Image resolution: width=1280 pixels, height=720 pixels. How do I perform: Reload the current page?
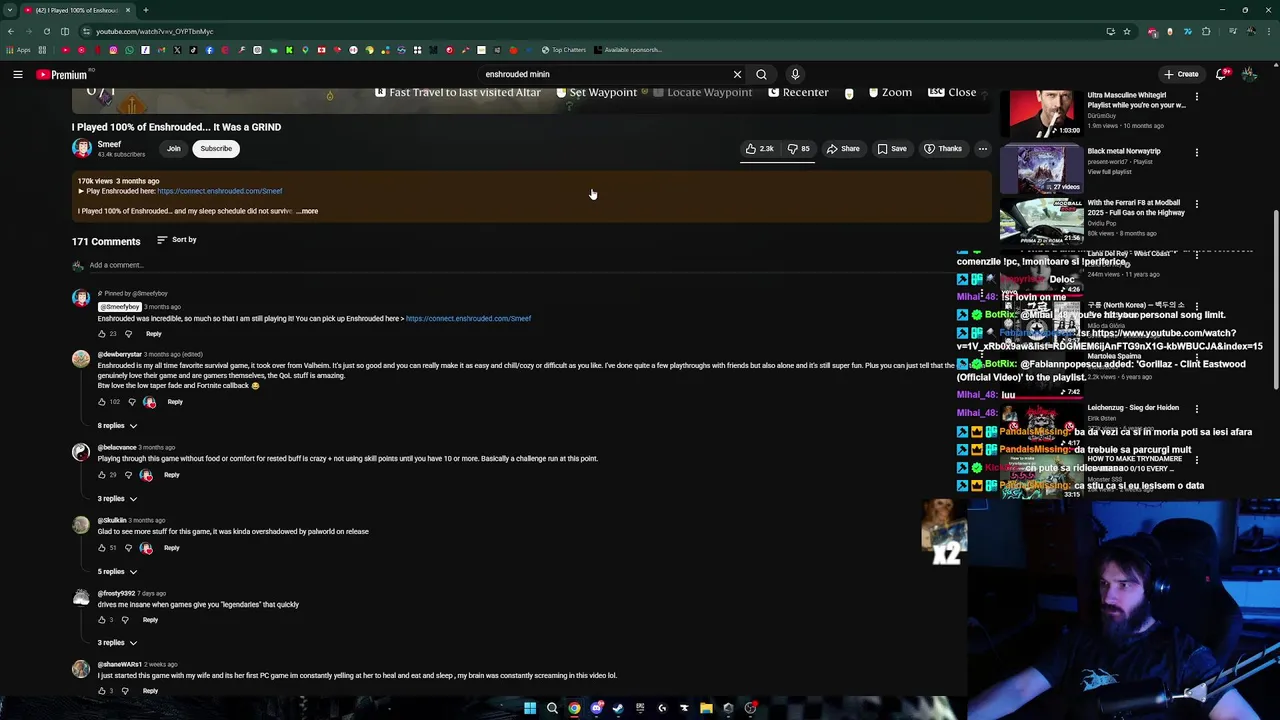[46, 31]
